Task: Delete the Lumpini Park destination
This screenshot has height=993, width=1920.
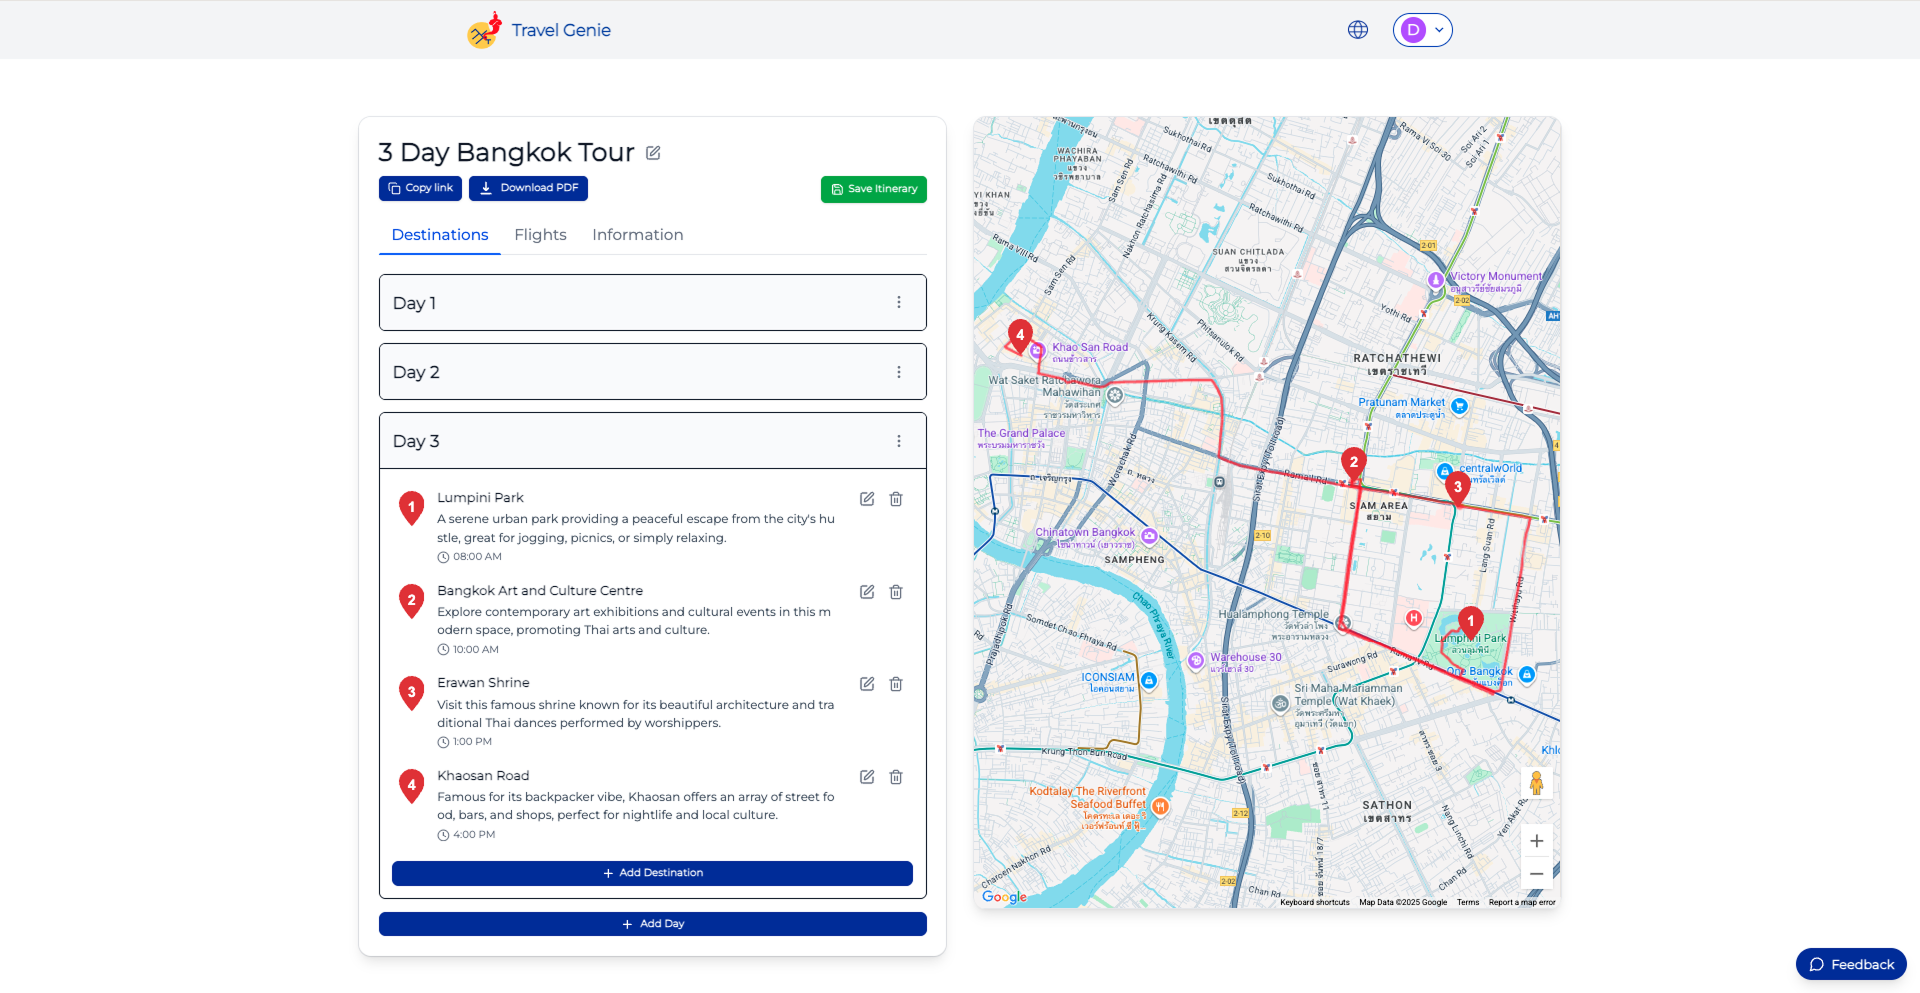Action: [x=896, y=499]
